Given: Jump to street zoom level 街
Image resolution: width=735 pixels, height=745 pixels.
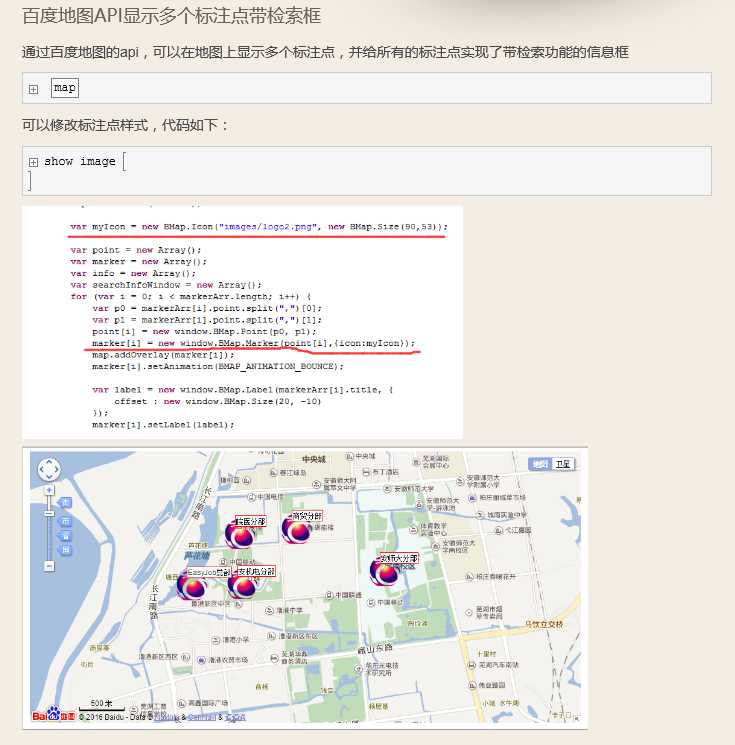Looking at the screenshot, I should point(65,502).
